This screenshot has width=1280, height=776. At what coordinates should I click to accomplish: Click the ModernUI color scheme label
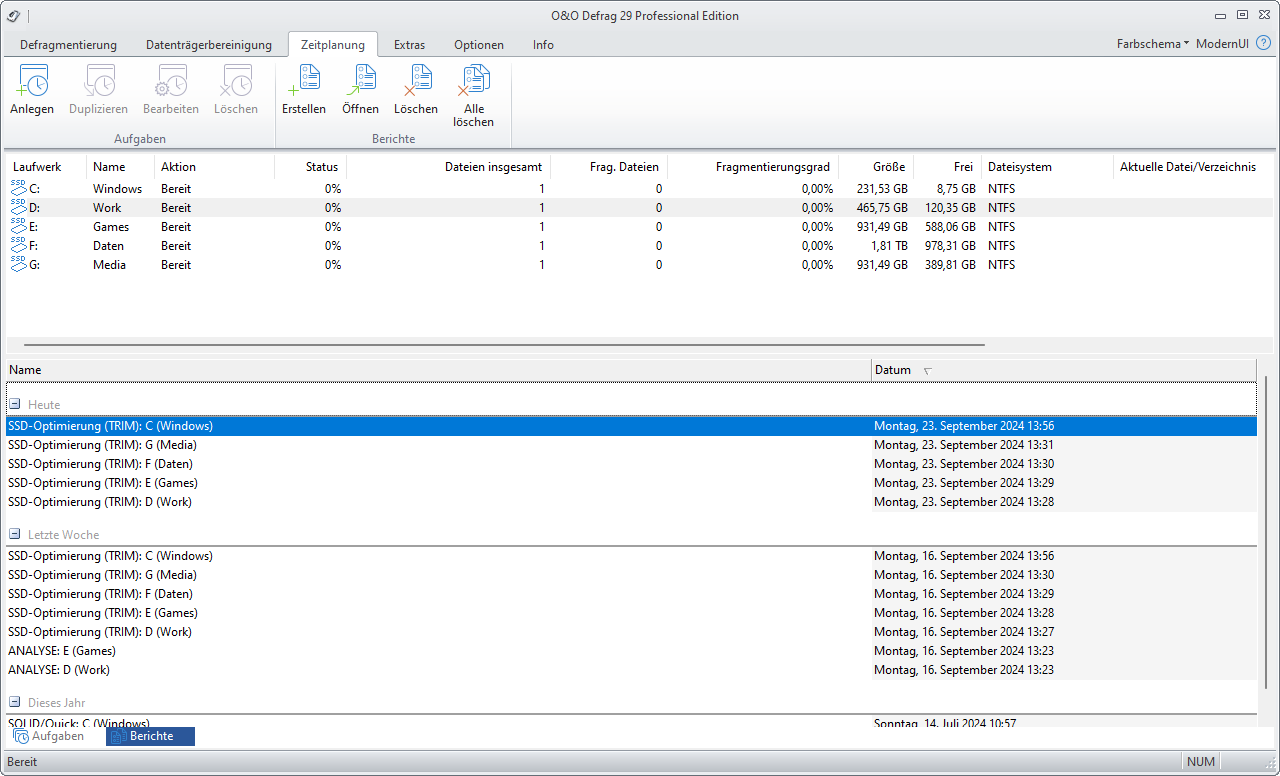pyautogui.click(x=1222, y=44)
